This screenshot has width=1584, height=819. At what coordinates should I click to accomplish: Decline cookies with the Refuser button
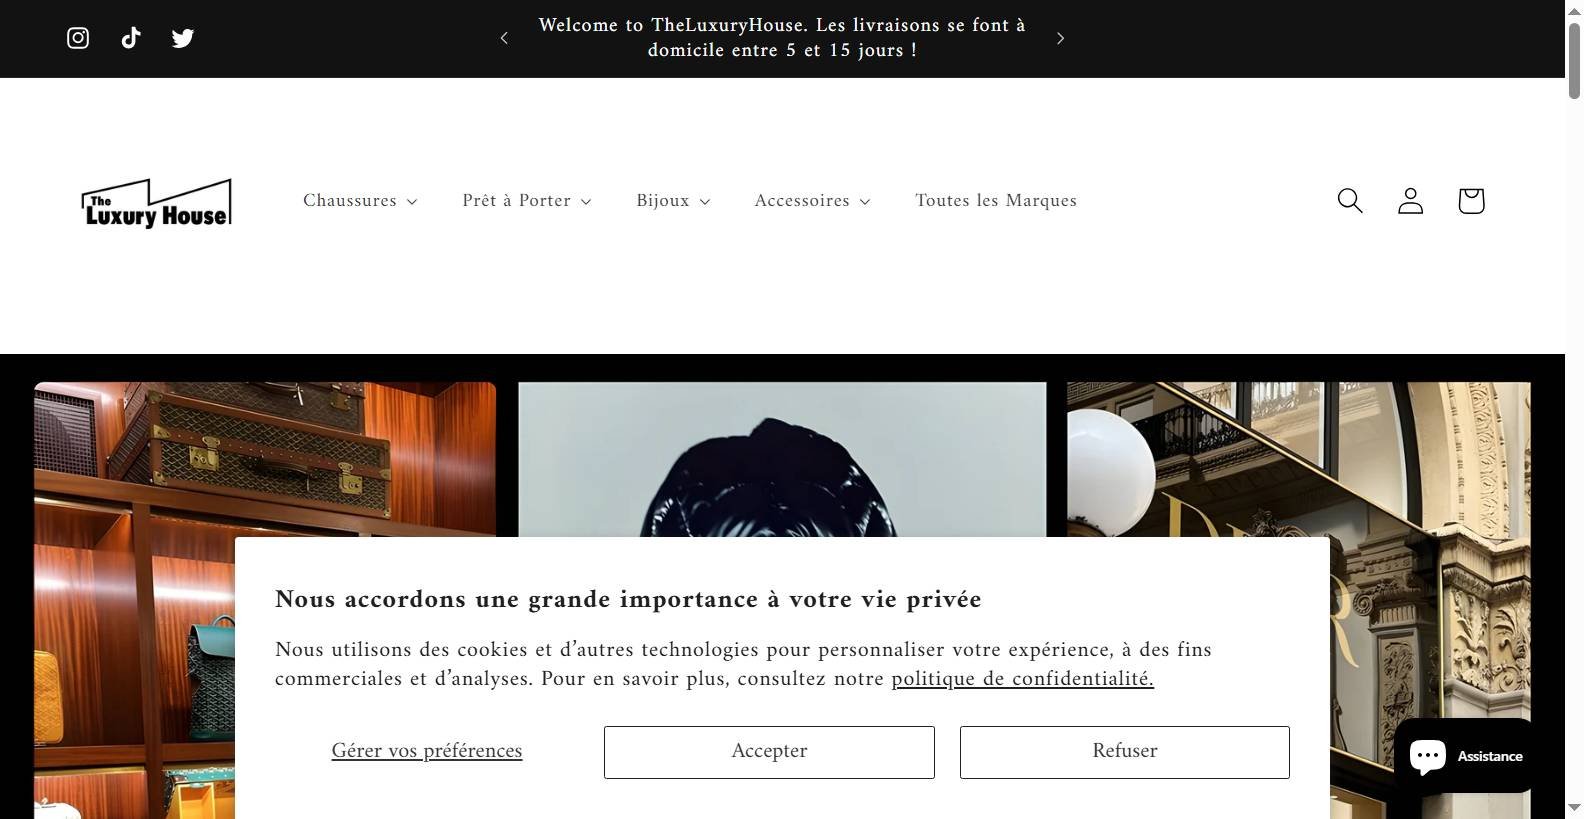(x=1125, y=752)
